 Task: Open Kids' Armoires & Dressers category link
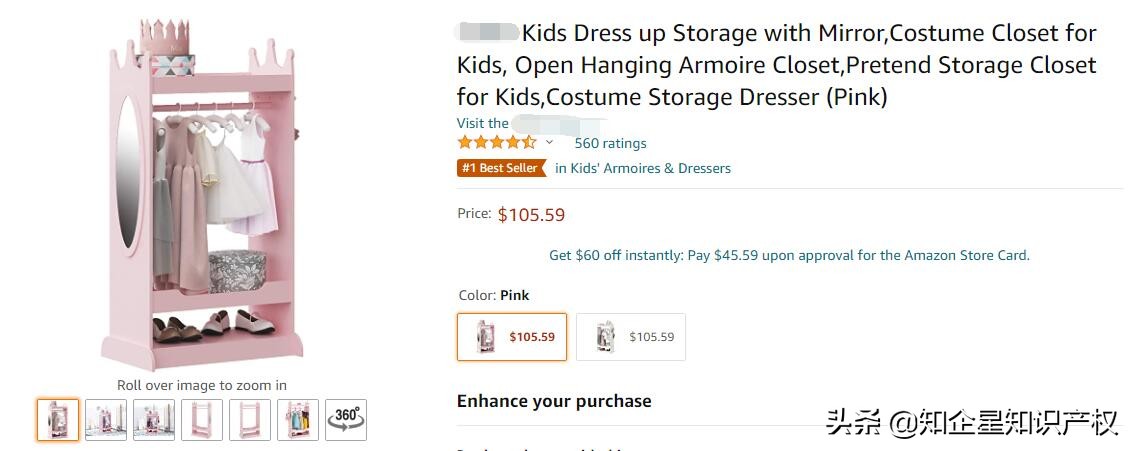click(643, 168)
